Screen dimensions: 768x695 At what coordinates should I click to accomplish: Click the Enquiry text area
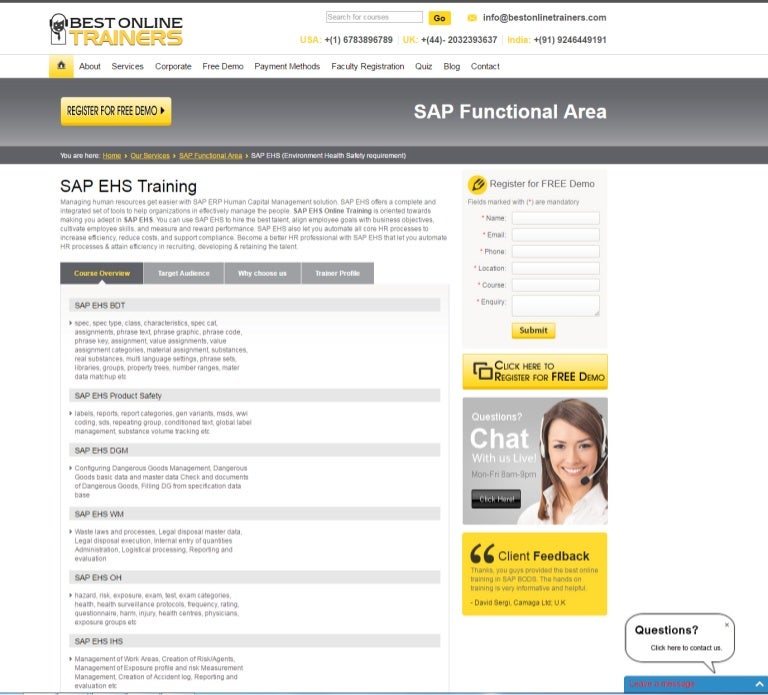click(555, 305)
